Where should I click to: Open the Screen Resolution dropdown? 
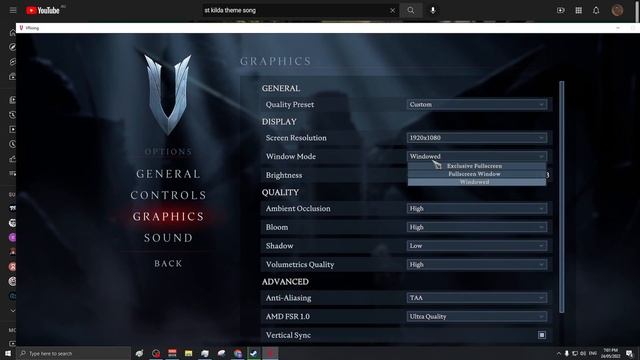477,138
